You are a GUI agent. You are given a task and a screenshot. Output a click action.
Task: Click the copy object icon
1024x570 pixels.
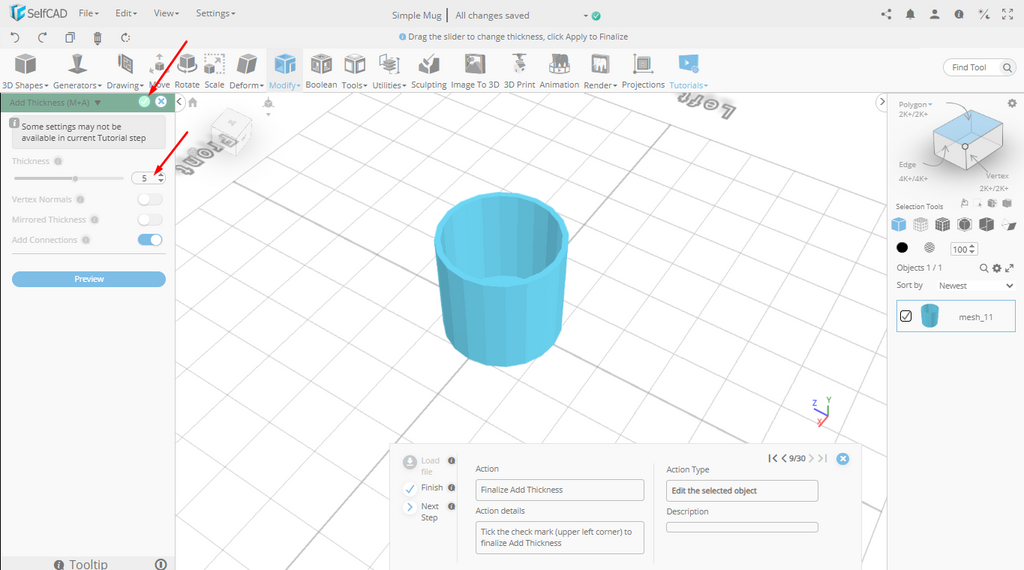[x=70, y=38]
